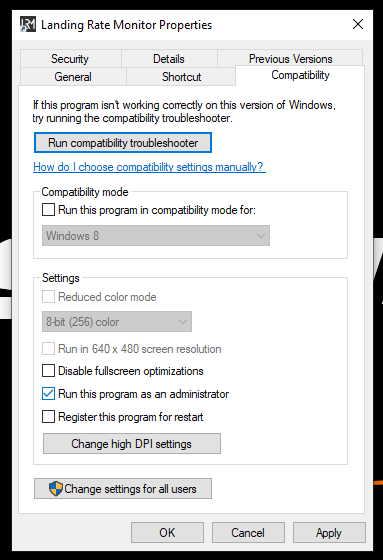383x560 pixels.
Task: Tick Disable fullscreen optimizations checkbox
Action: coord(49,371)
